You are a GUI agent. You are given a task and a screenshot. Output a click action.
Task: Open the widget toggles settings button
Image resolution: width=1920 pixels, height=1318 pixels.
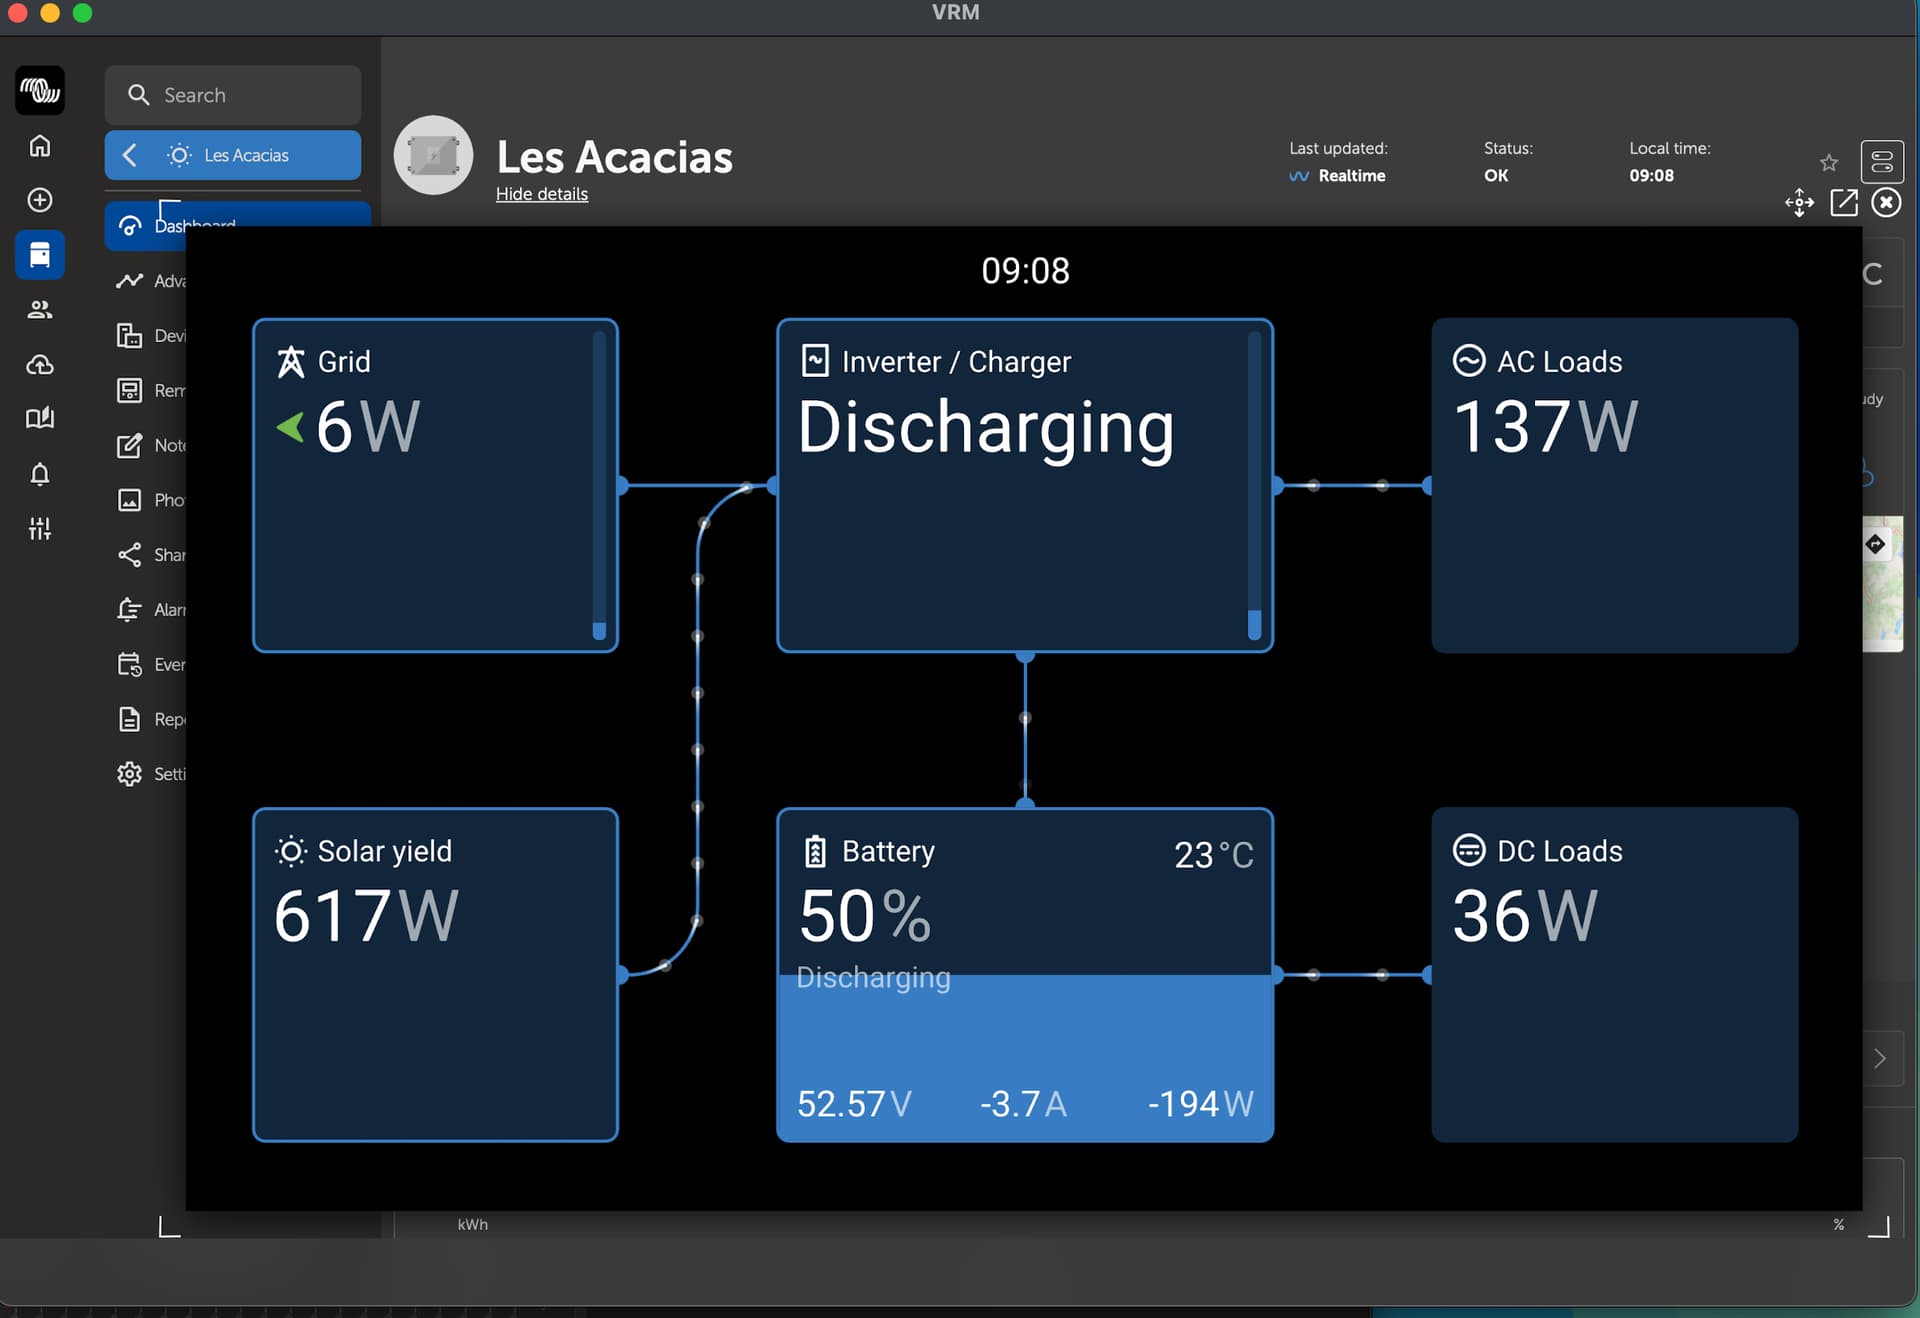coord(1881,162)
